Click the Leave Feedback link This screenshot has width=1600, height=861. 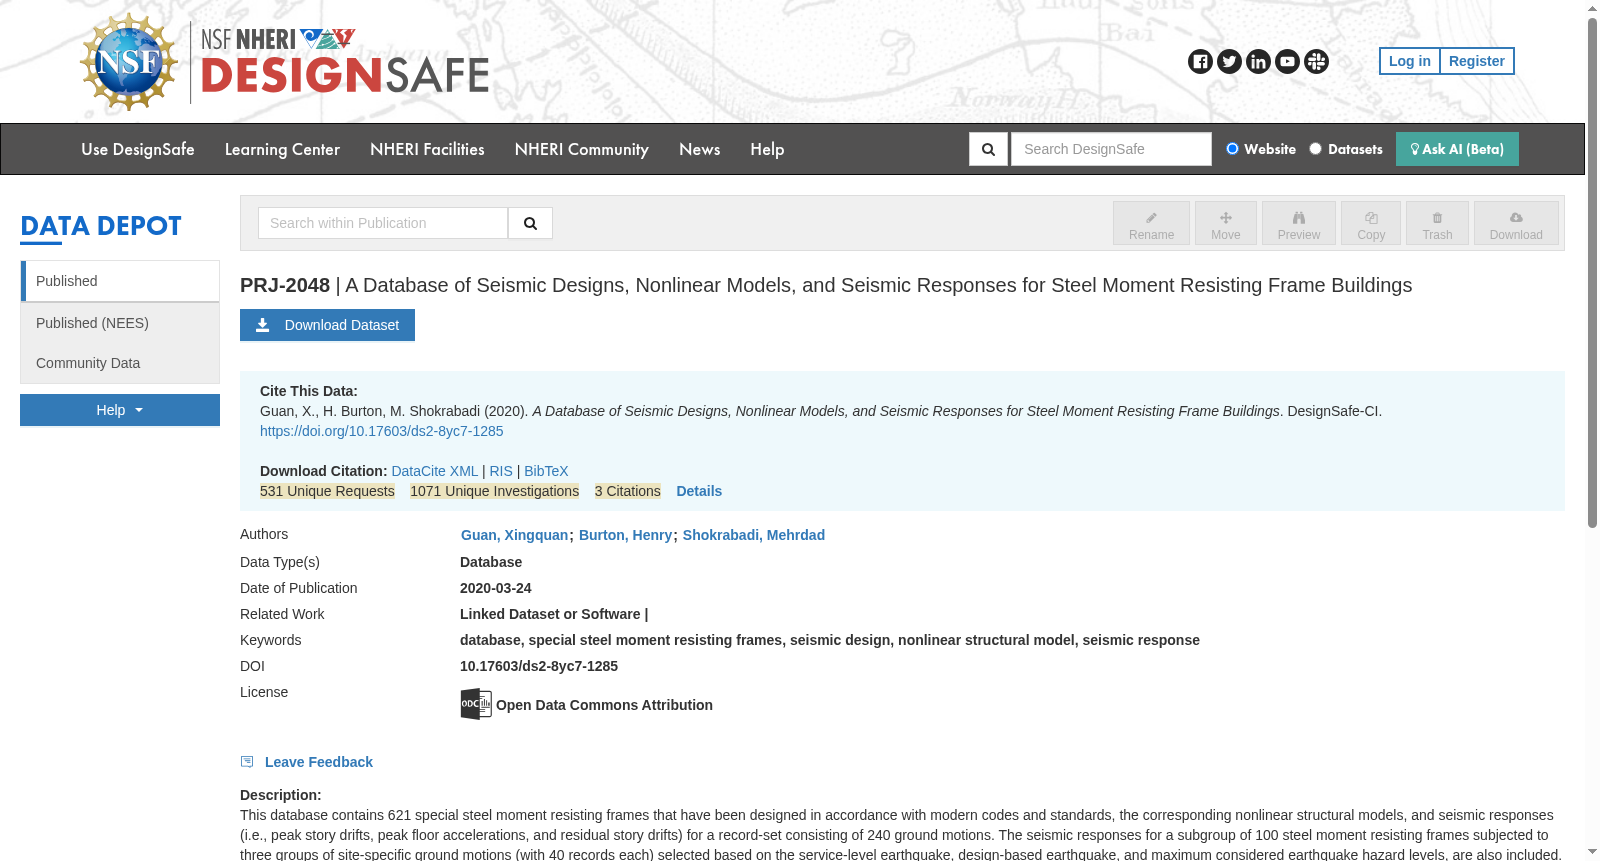318,762
